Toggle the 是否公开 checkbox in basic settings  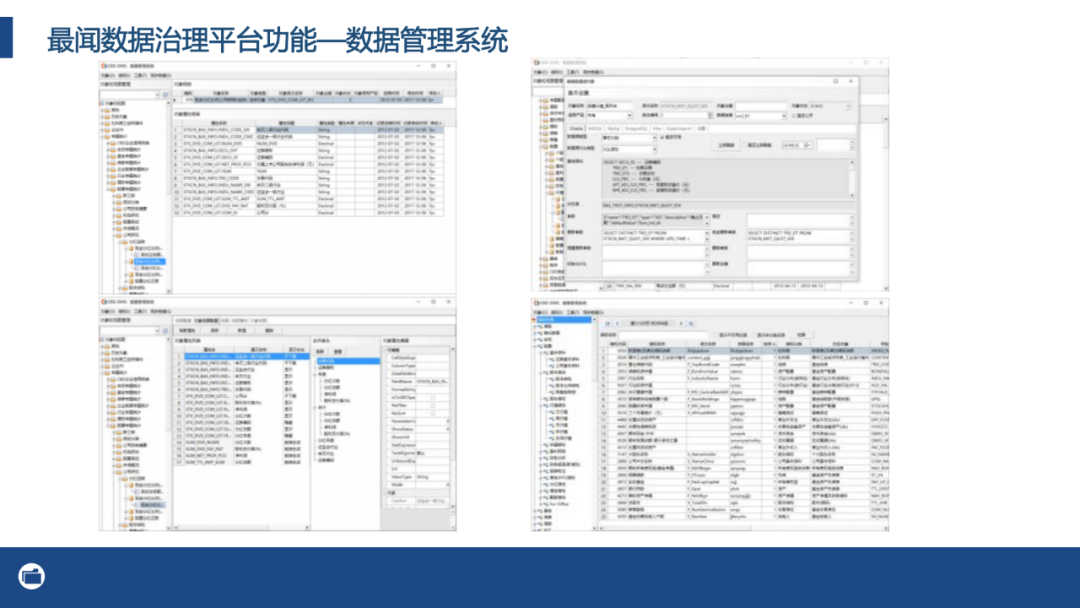(x=794, y=116)
